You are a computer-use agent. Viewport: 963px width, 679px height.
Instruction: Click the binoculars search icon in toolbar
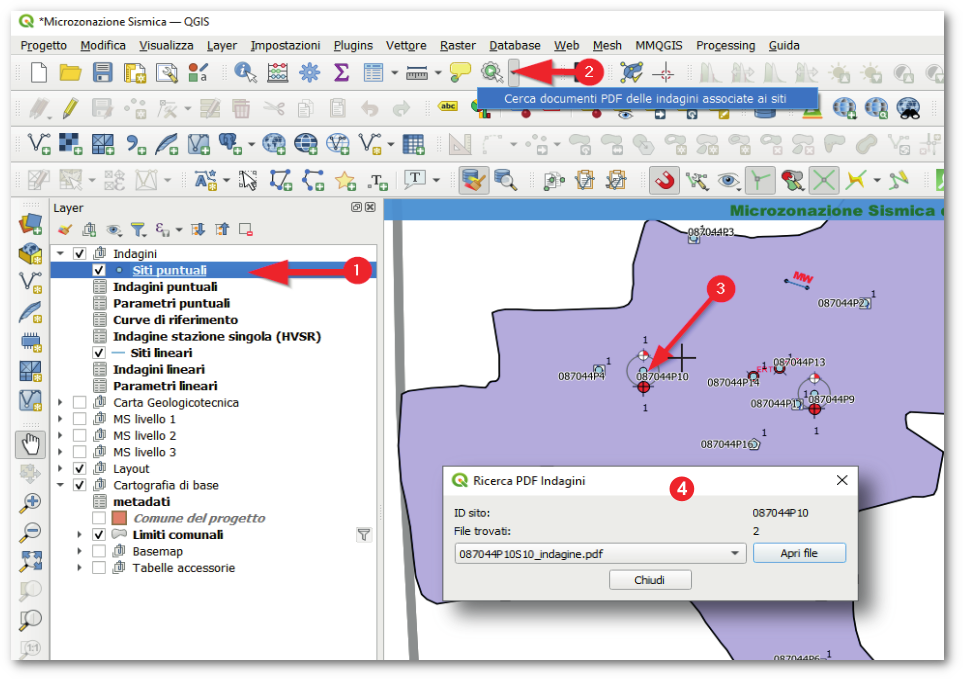pos(909,109)
